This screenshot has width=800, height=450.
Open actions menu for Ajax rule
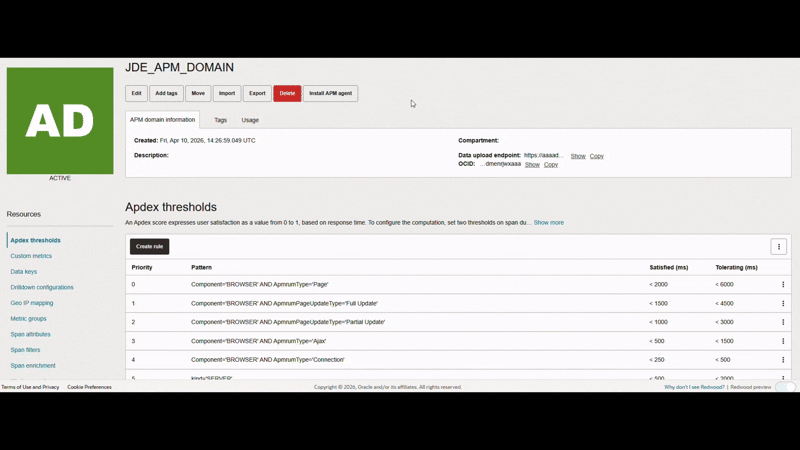coord(783,341)
